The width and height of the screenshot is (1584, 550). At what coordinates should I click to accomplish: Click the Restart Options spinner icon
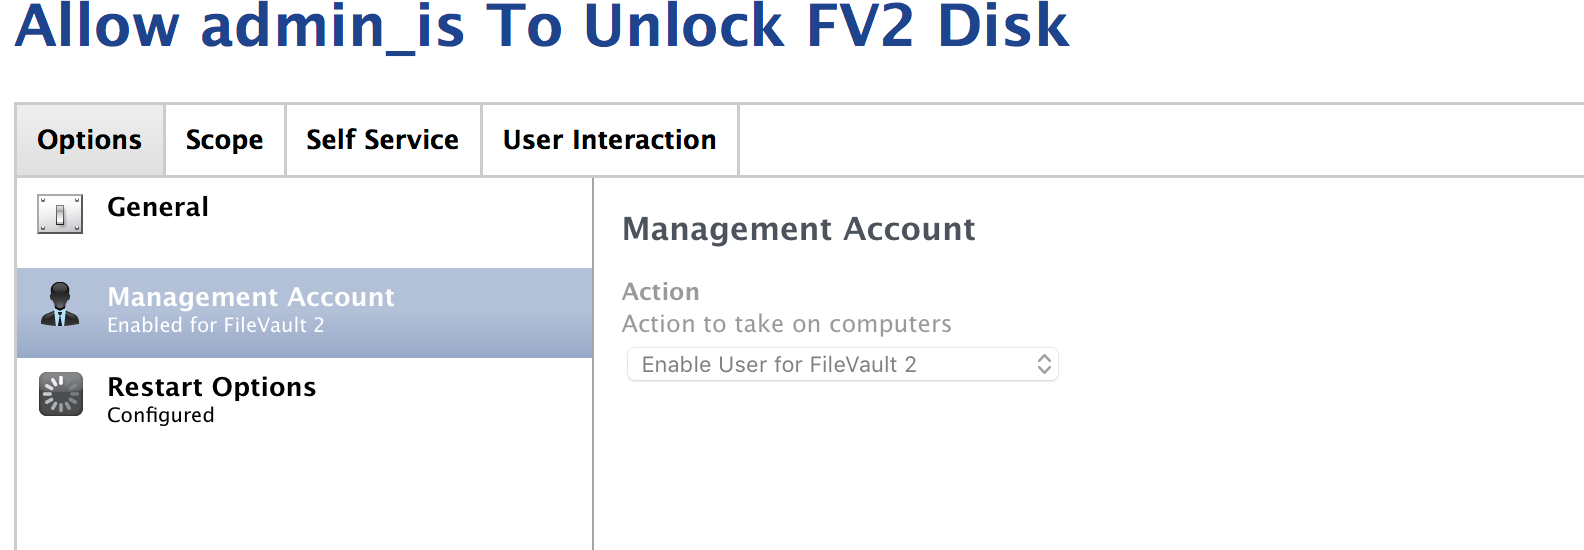pyautogui.click(x=61, y=394)
